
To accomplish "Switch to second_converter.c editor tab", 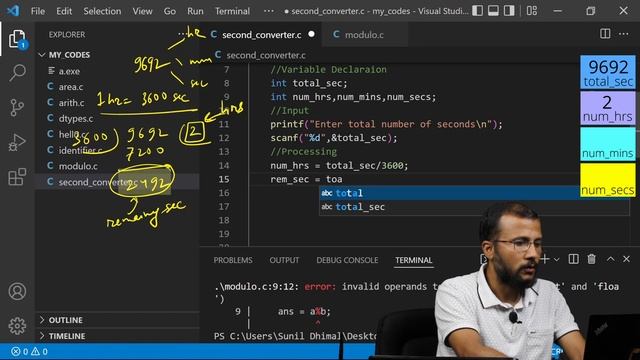I will (x=262, y=35).
